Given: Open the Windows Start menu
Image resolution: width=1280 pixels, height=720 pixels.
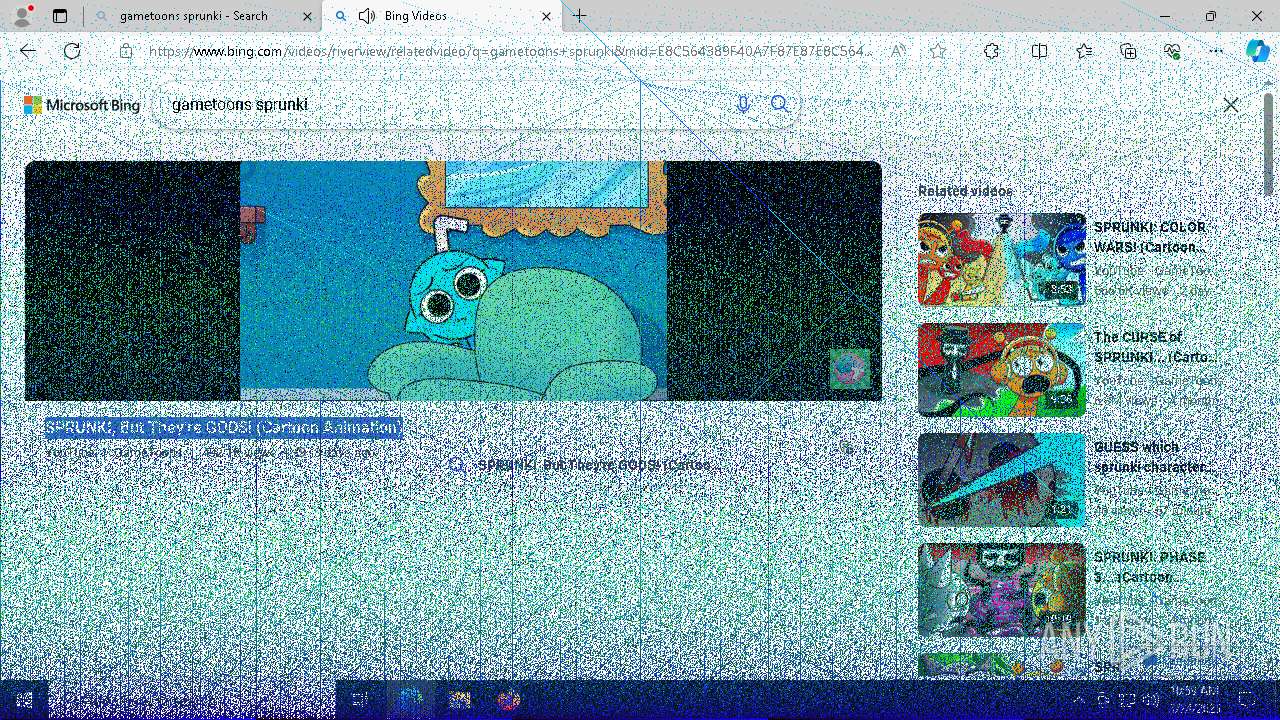Looking at the screenshot, I should click(x=24, y=700).
